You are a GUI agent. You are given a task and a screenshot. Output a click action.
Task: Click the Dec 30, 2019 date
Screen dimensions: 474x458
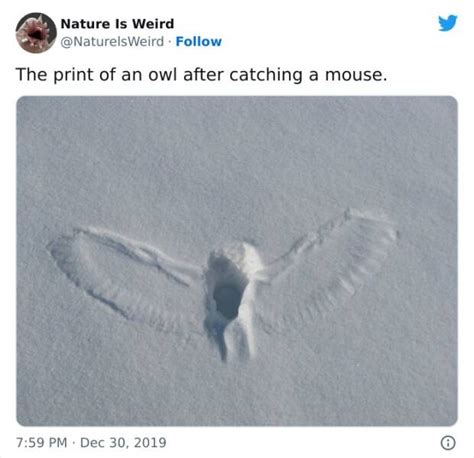pos(123,443)
